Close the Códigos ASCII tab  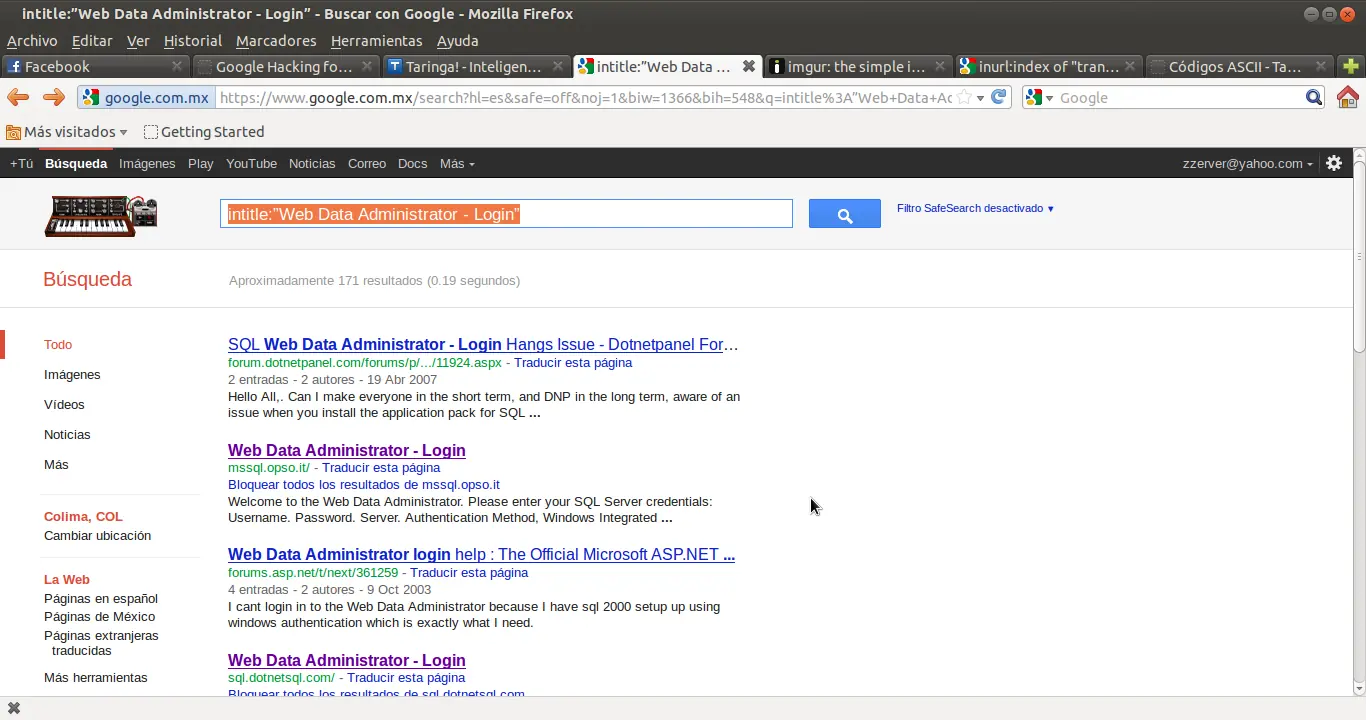tap(1320, 66)
